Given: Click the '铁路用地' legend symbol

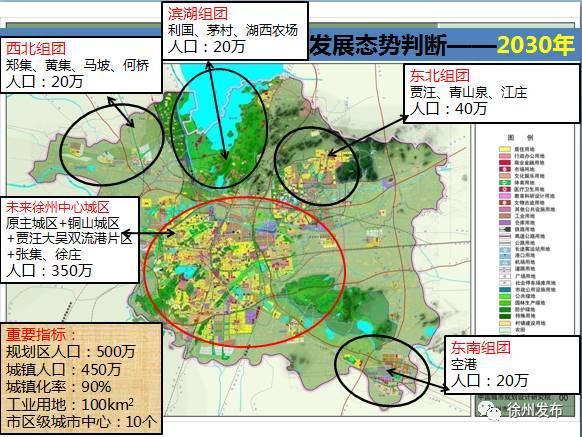Looking at the screenshot, I should click(505, 229).
